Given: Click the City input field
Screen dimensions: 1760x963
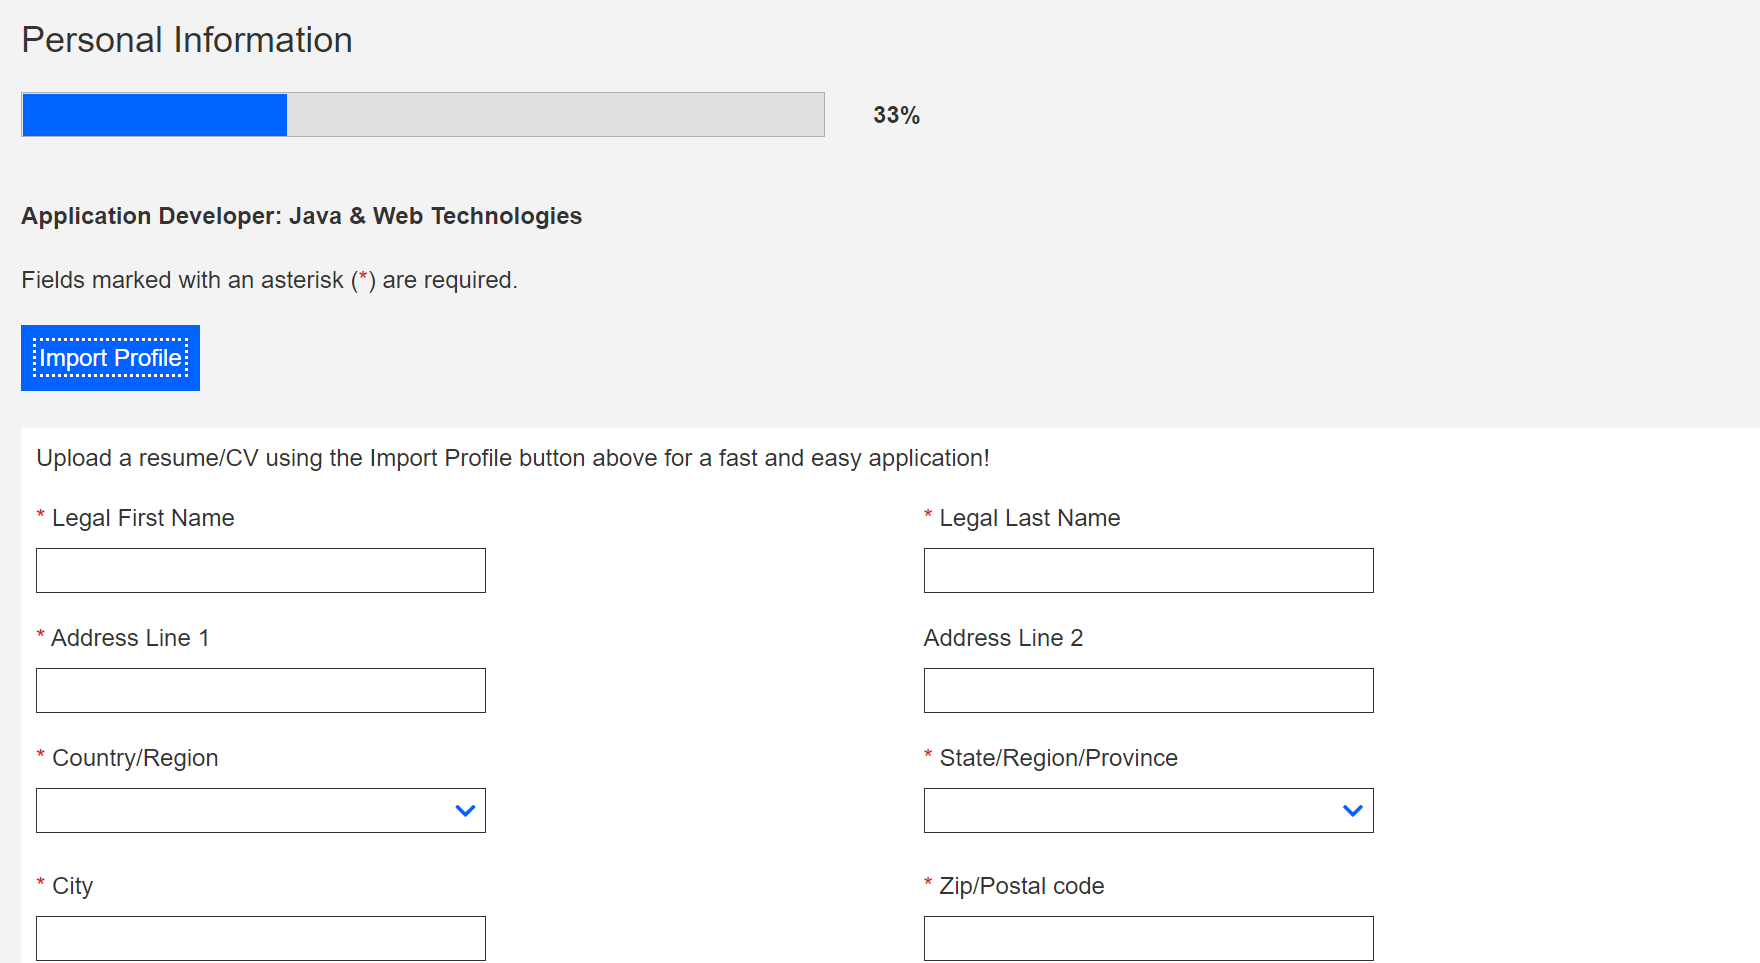Looking at the screenshot, I should pos(260,938).
